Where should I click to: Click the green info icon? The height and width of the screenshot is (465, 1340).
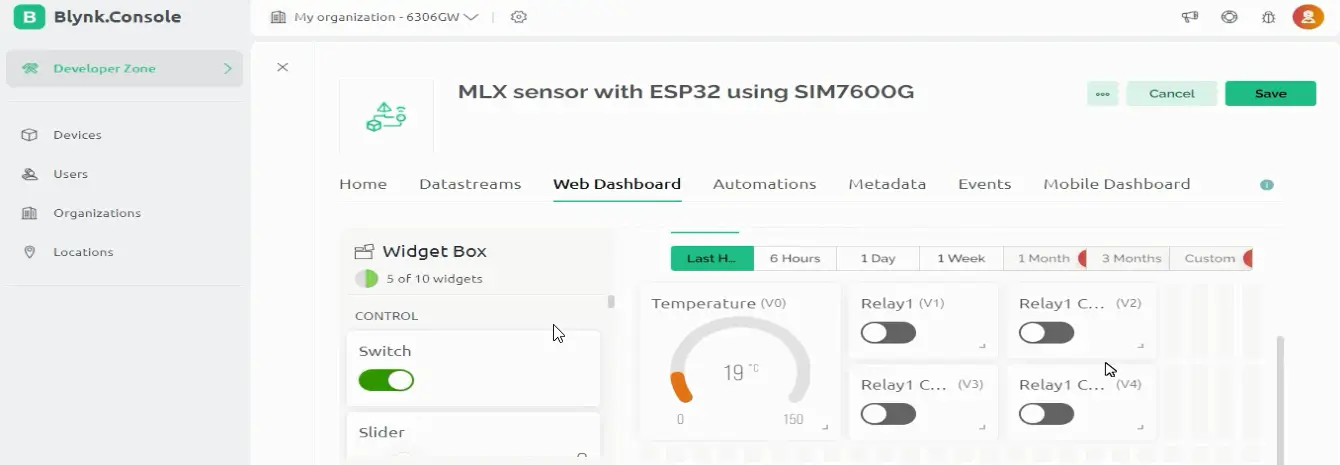(x=1267, y=185)
